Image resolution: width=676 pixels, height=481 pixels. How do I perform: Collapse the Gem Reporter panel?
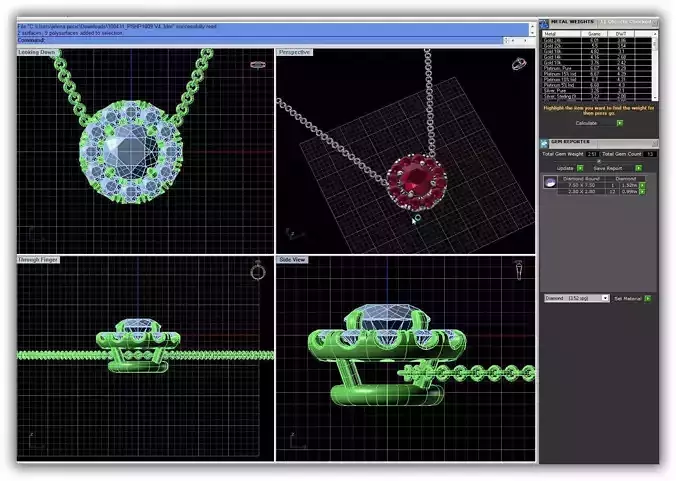point(655,143)
